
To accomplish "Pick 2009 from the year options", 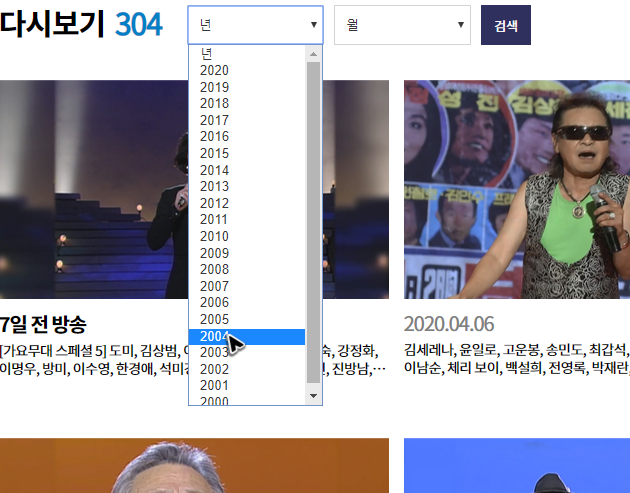I will 247,253.
